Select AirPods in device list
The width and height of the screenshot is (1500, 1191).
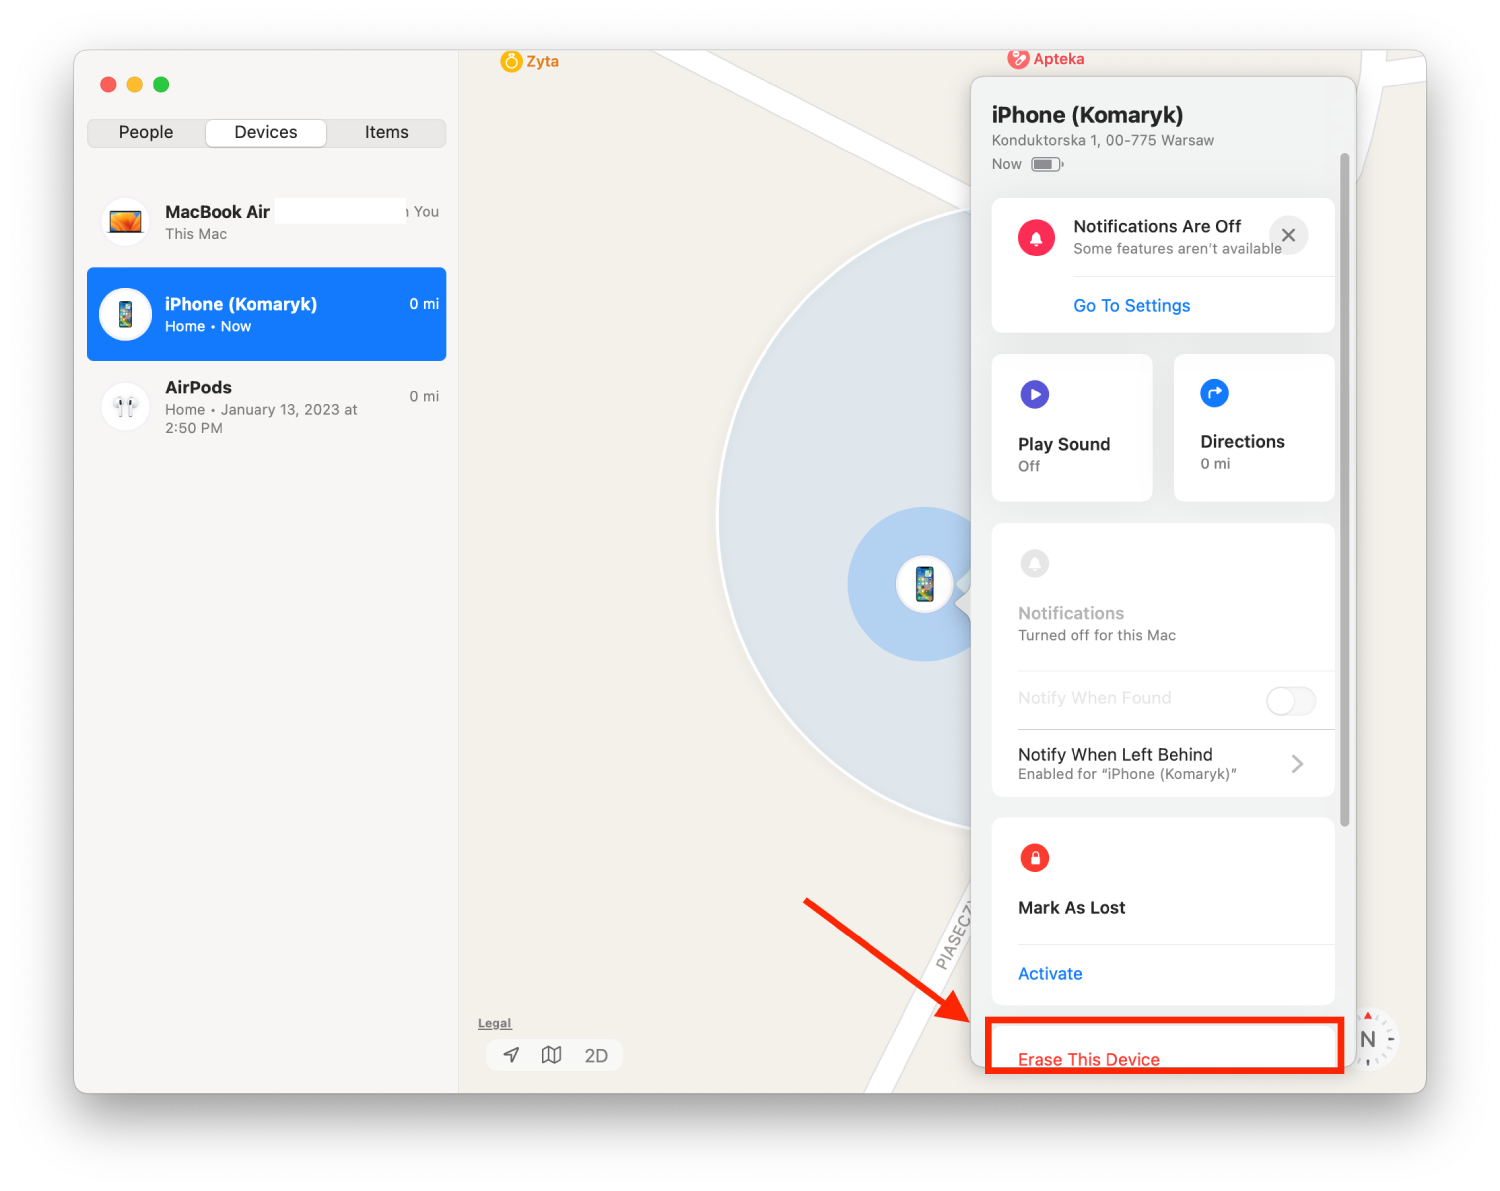tap(266, 407)
